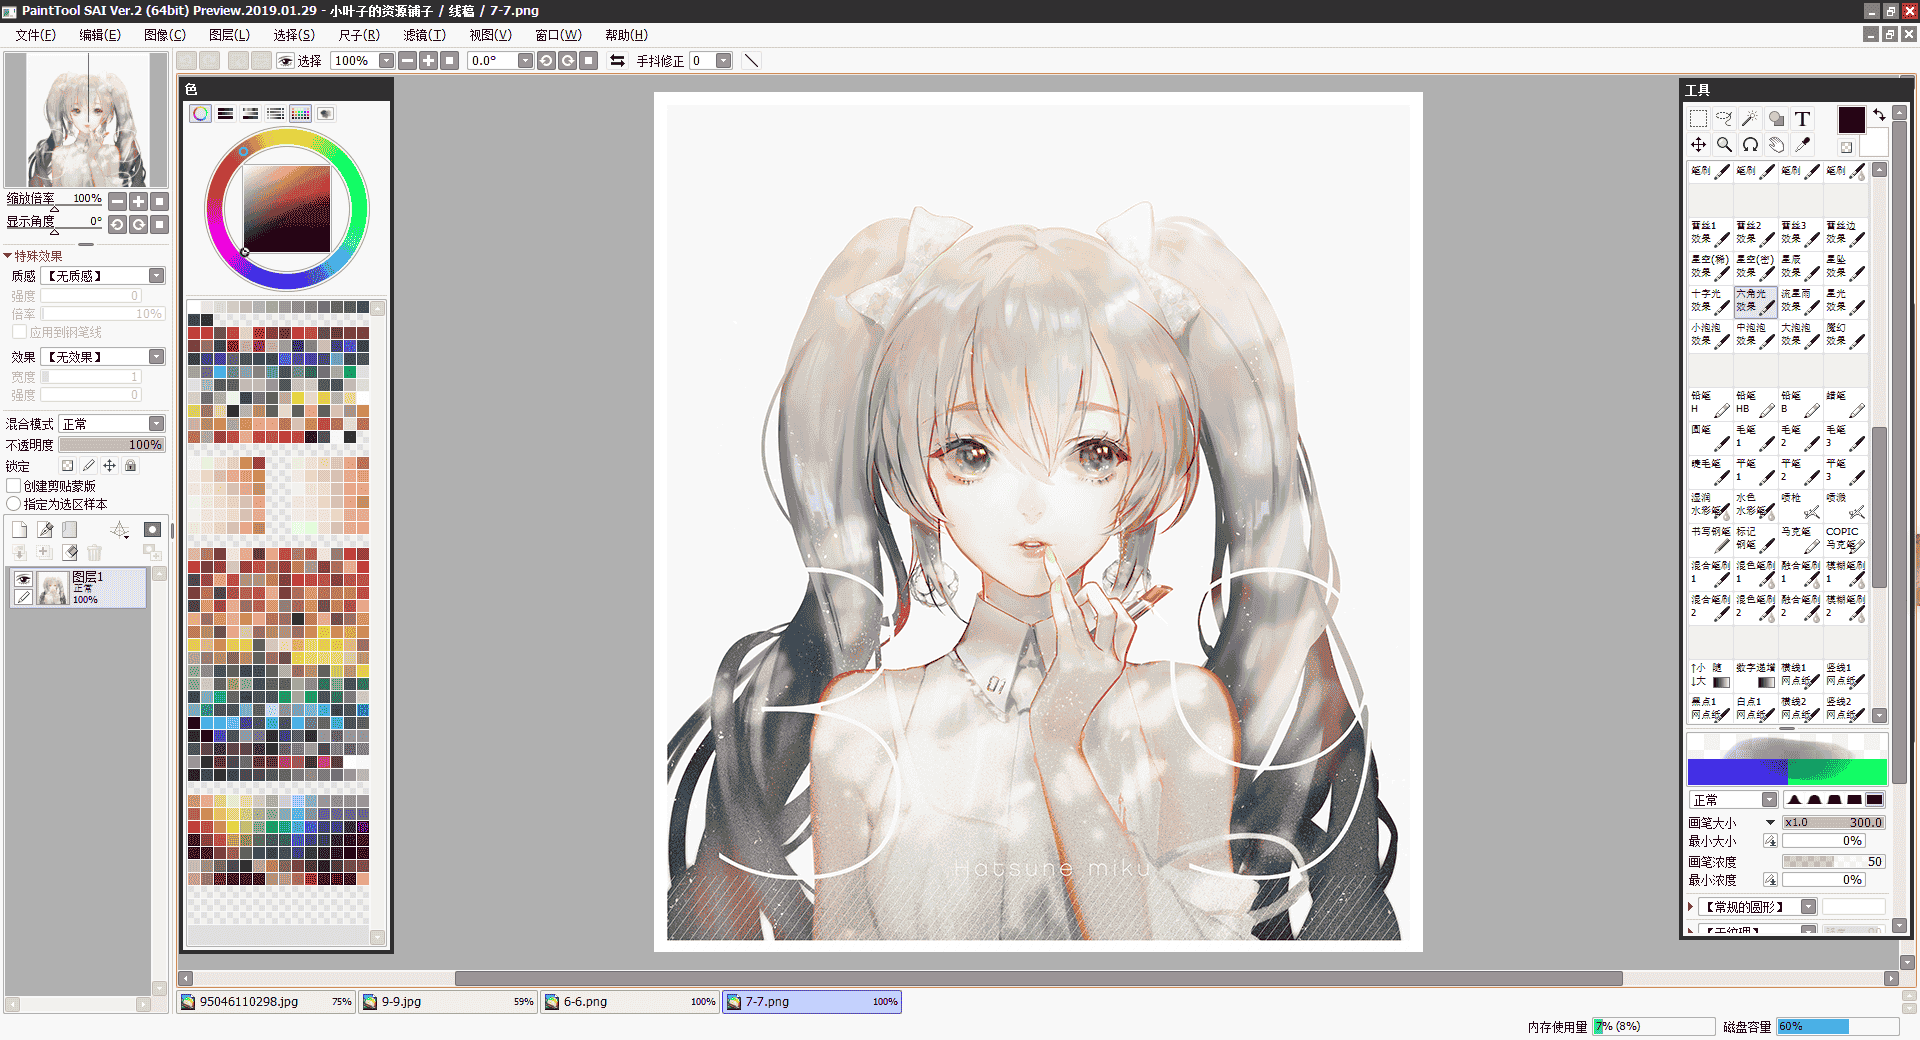Create a new layer in the layer panel

pos(19,530)
